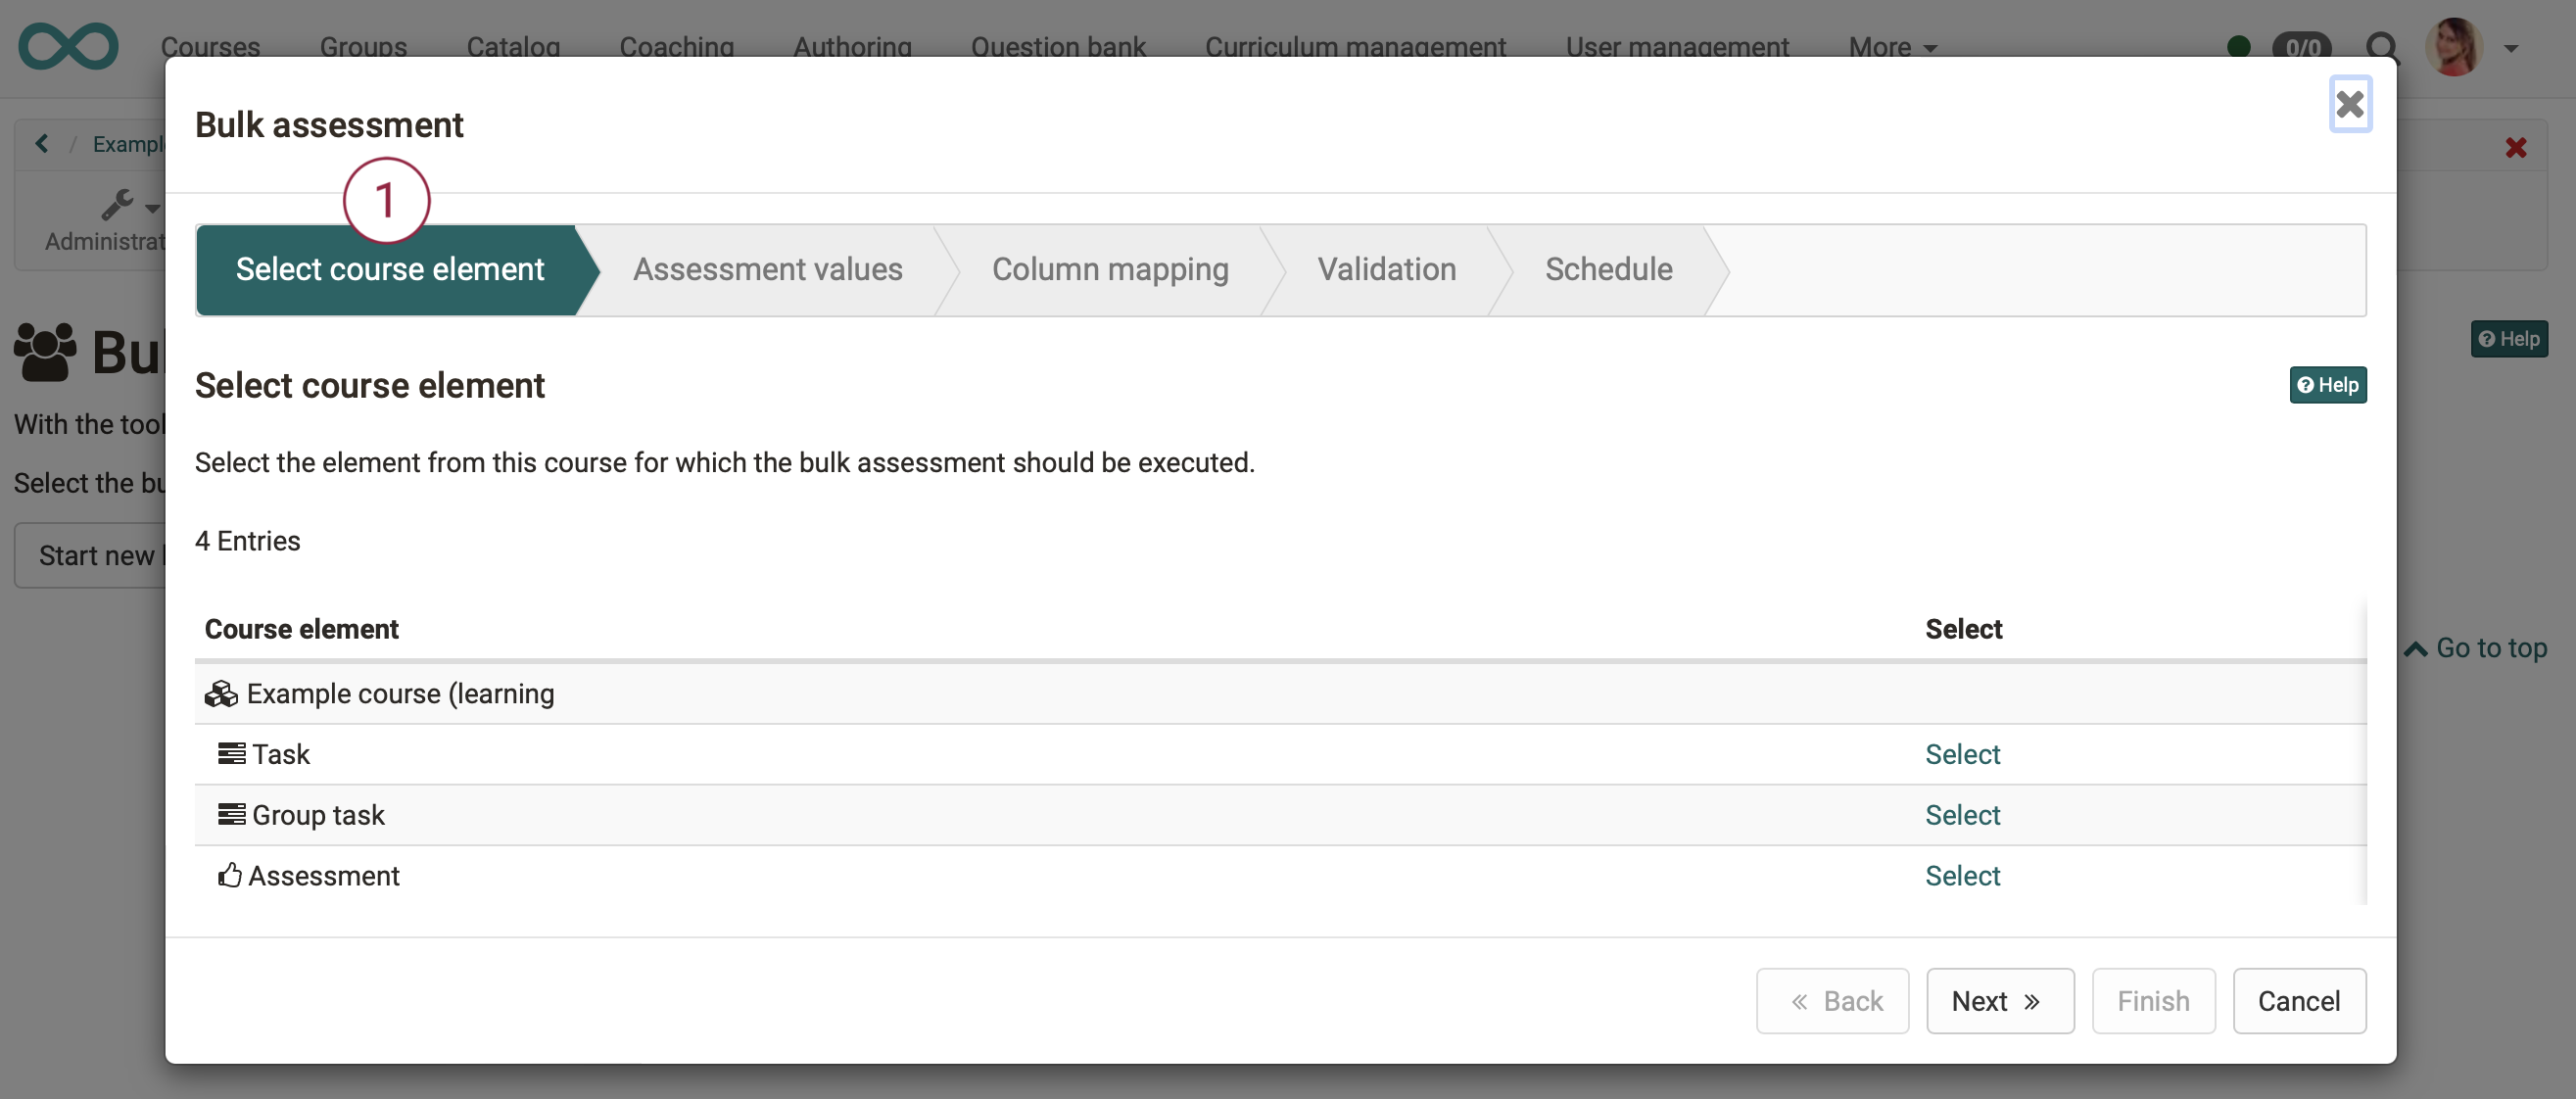Click the Task list icon
Screen dimensions: 2576x1099
(231, 754)
